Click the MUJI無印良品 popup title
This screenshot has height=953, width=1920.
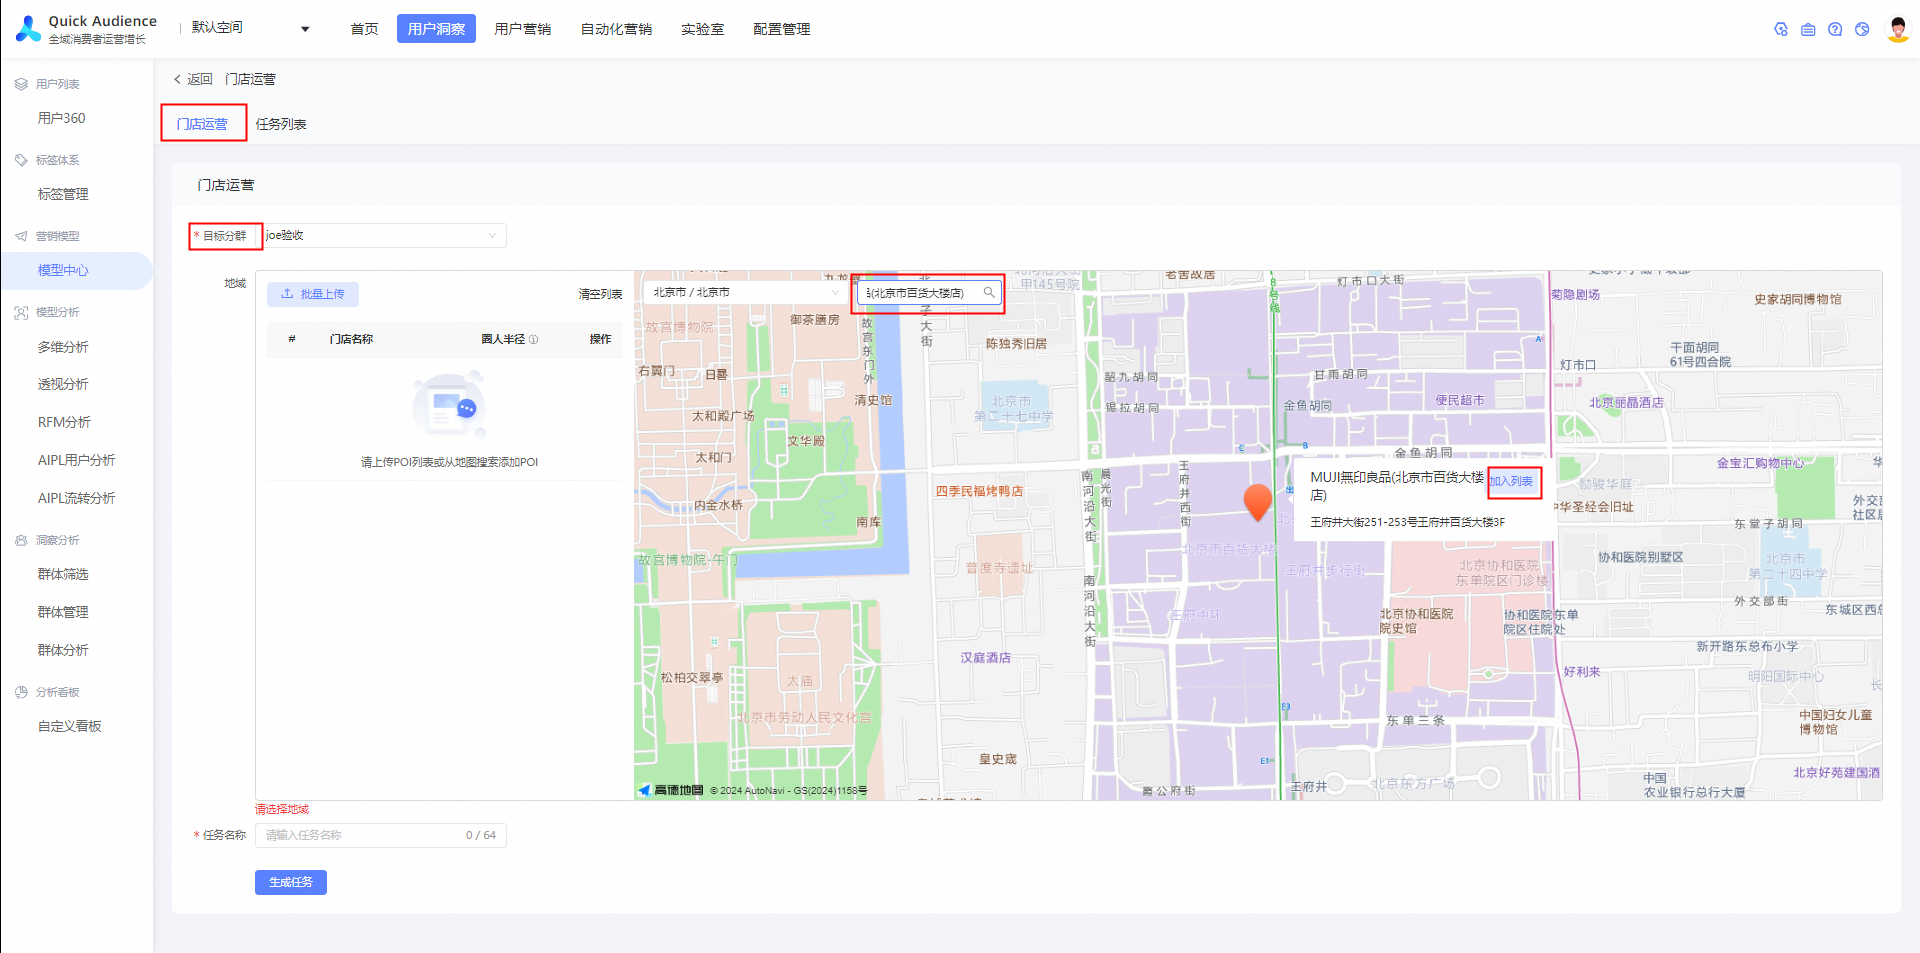(1397, 486)
